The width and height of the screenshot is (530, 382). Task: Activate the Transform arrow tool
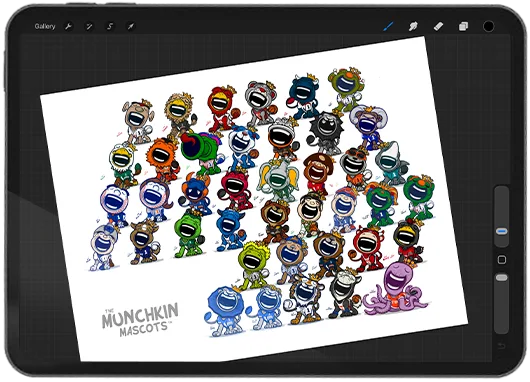(x=130, y=26)
